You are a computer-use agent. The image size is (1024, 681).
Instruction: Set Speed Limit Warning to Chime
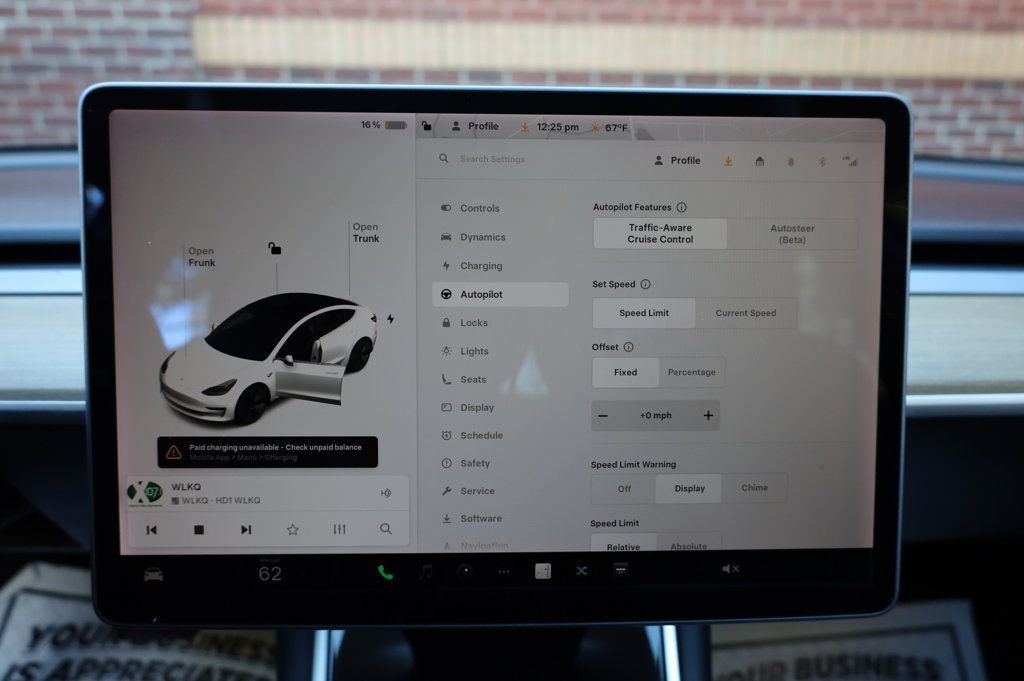[x=756, y=488]
